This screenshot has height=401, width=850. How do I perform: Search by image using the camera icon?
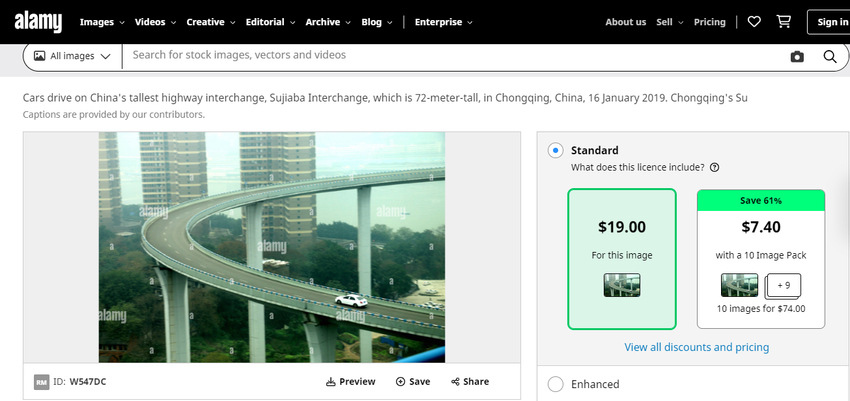pyautogui.click(x=797, y=56)
